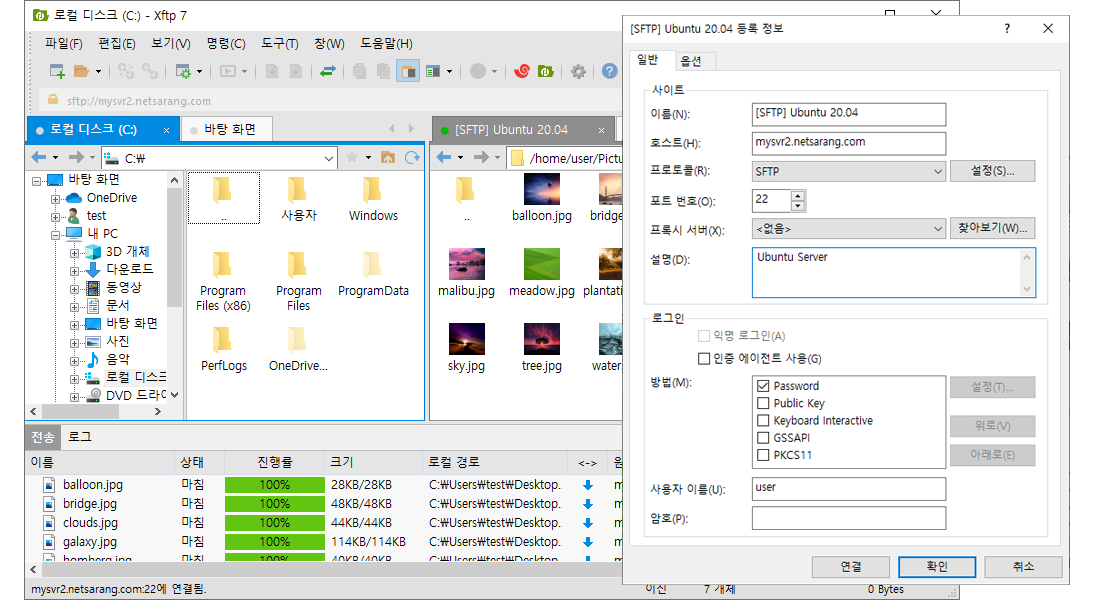Viewport: 1100px width, 600px height.
Task: Click into the 호스트(H) host field
Action: tap(848, 142)
